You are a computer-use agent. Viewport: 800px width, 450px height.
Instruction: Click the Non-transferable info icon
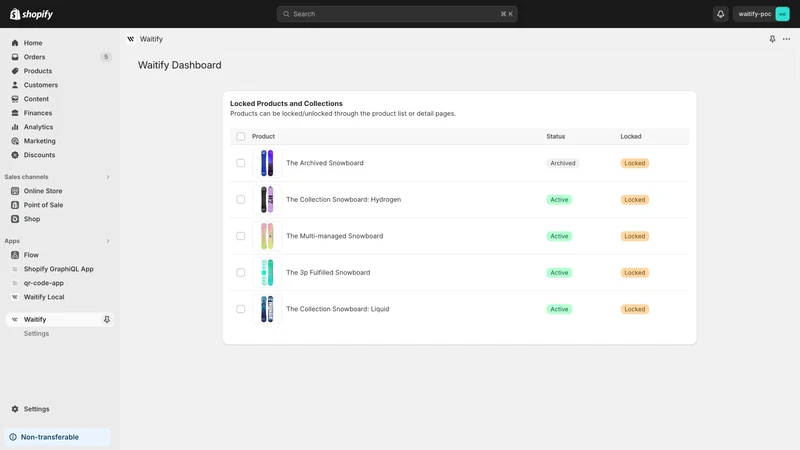pos(13,437)
